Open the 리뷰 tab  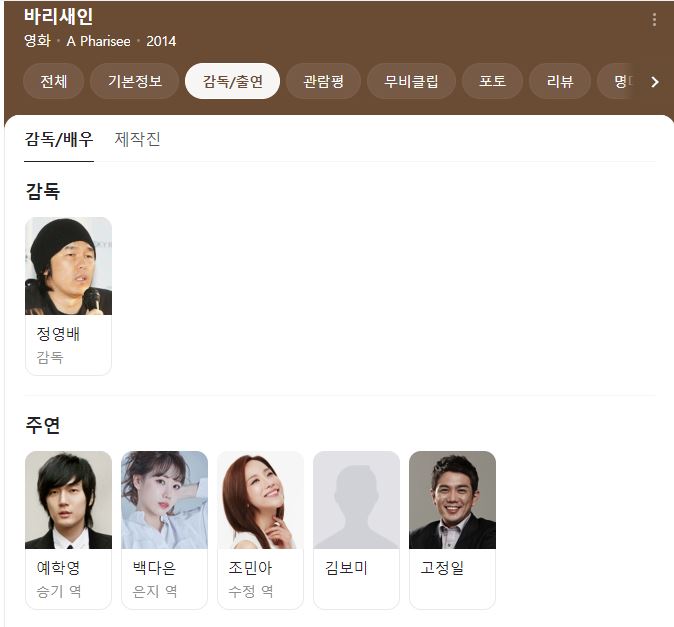[560, 81]
